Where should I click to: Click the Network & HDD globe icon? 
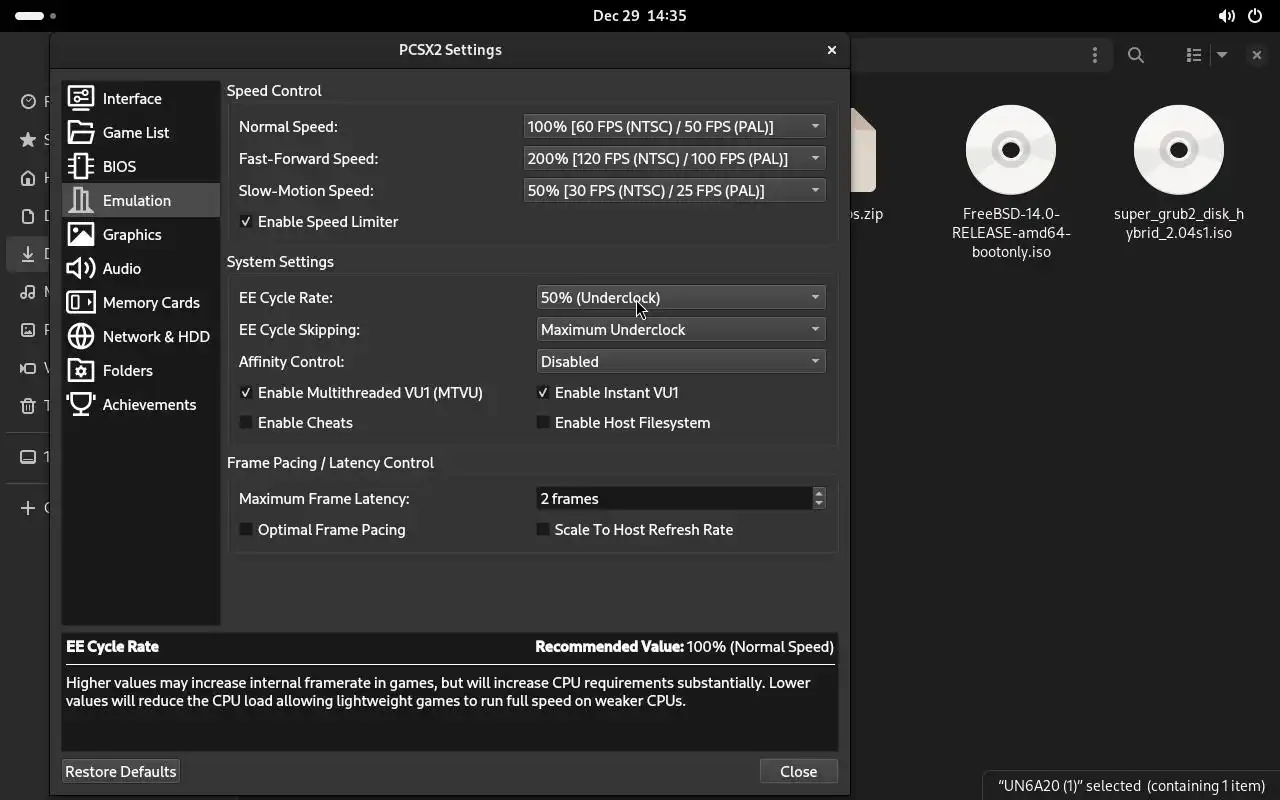[81, 336]
